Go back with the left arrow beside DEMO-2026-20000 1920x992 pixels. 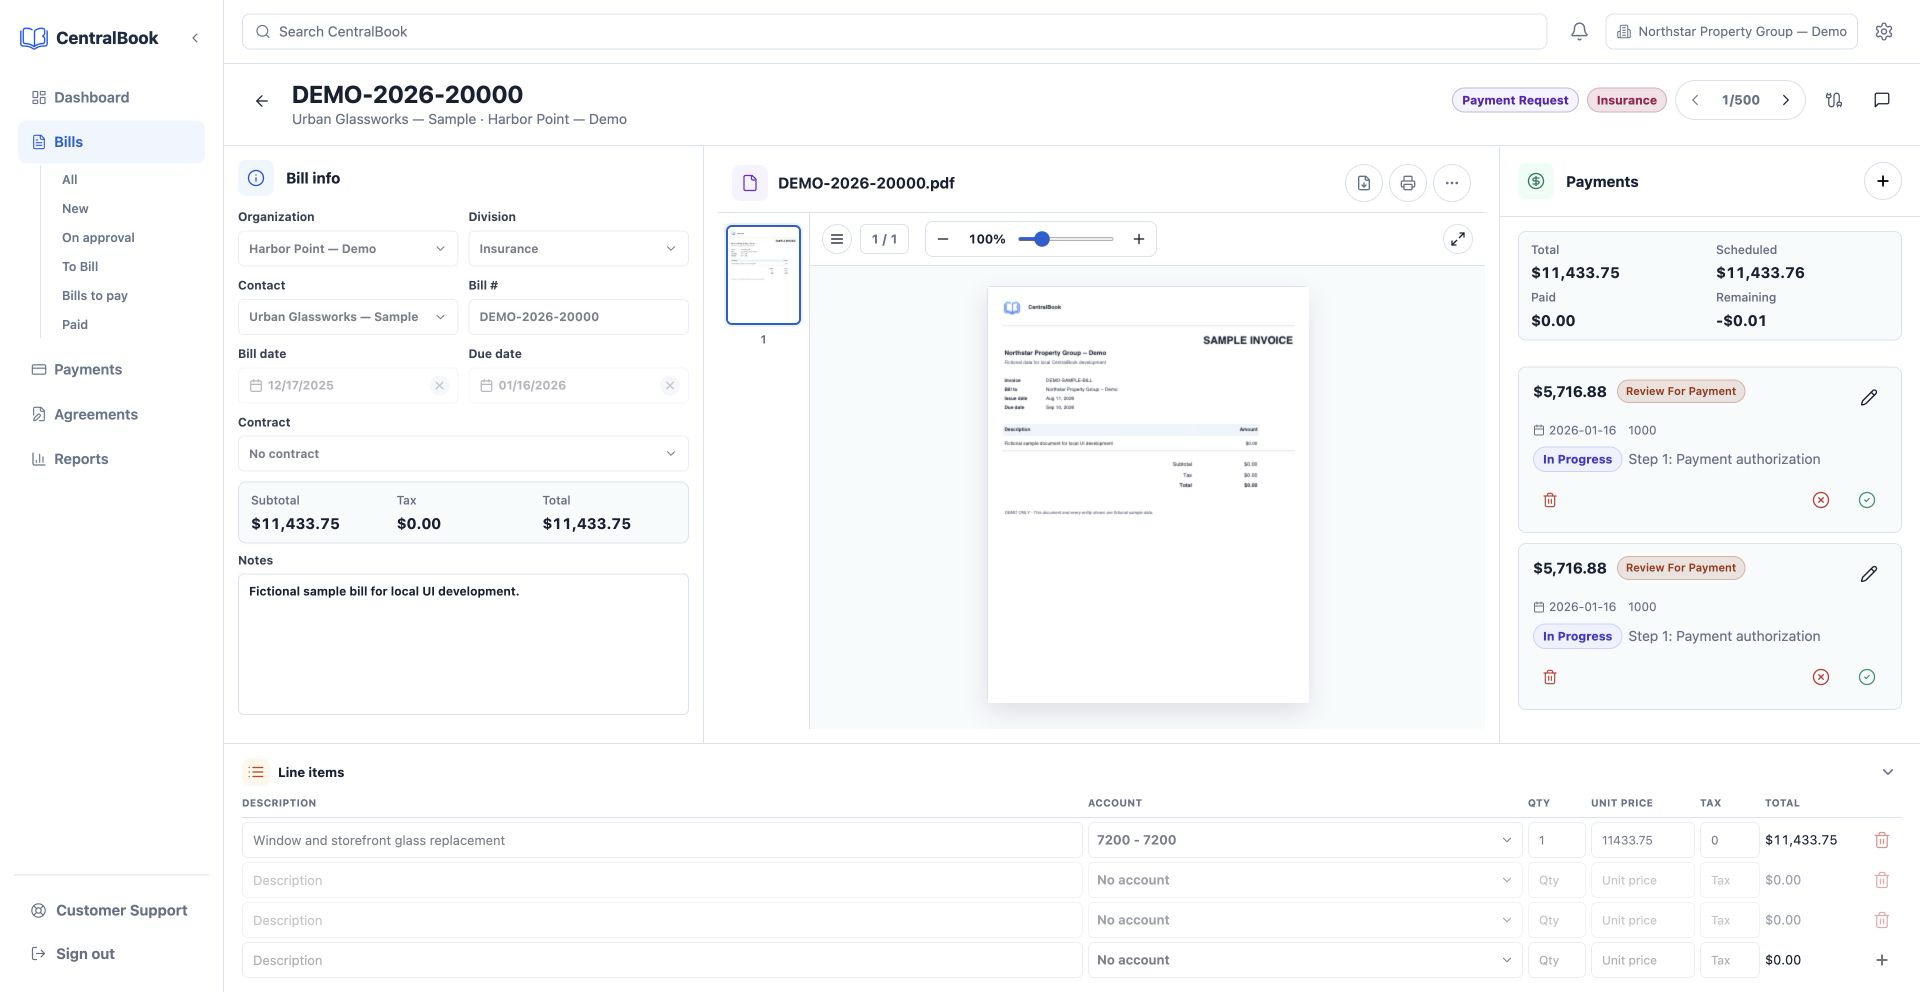(262, 101)
